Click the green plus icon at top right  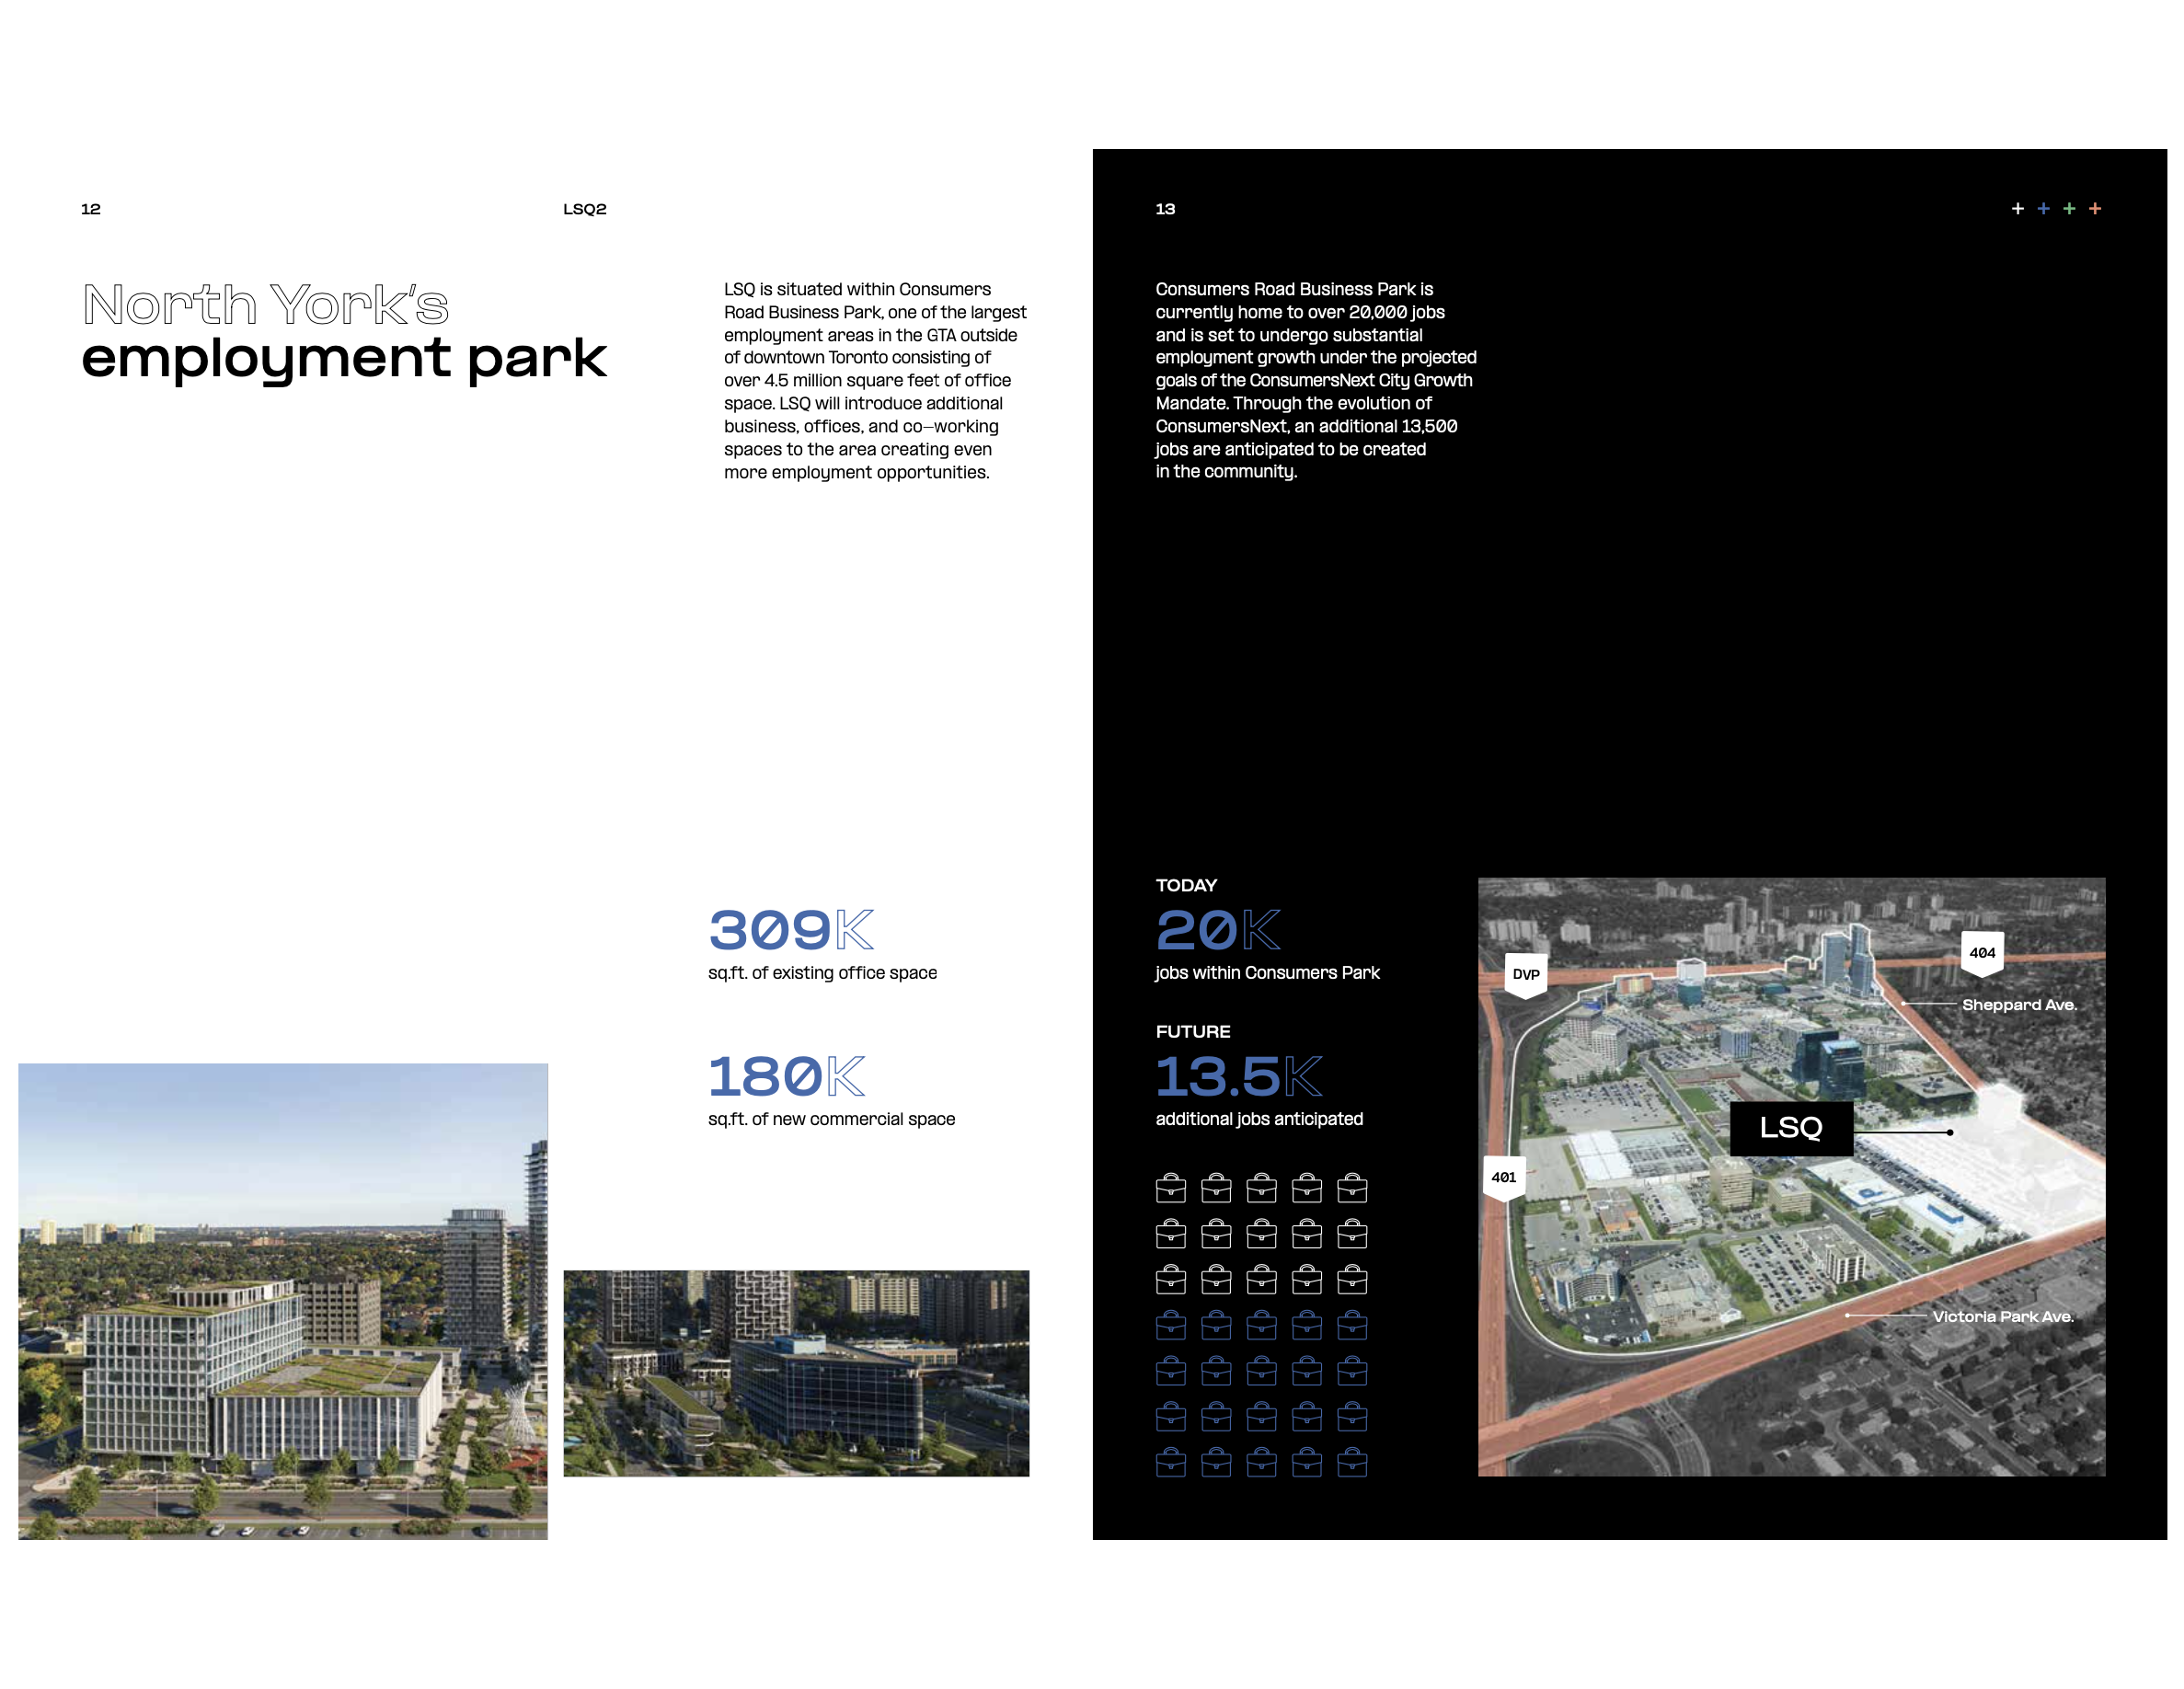tap(2069, 208)
